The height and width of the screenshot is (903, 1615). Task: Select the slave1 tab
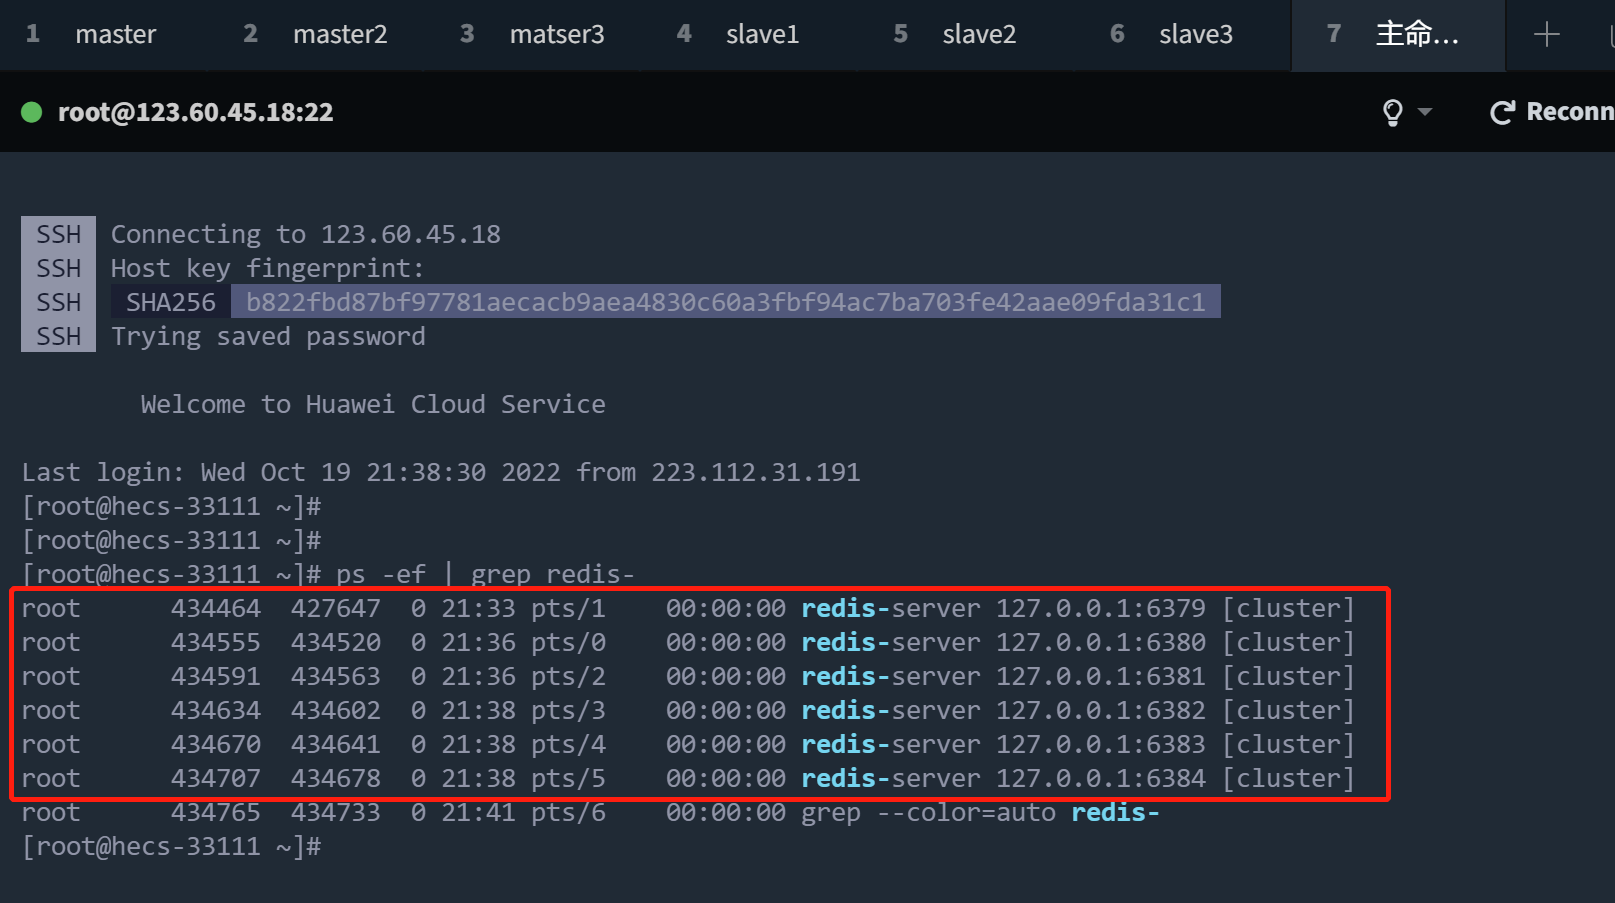click(x=762, y=35)
